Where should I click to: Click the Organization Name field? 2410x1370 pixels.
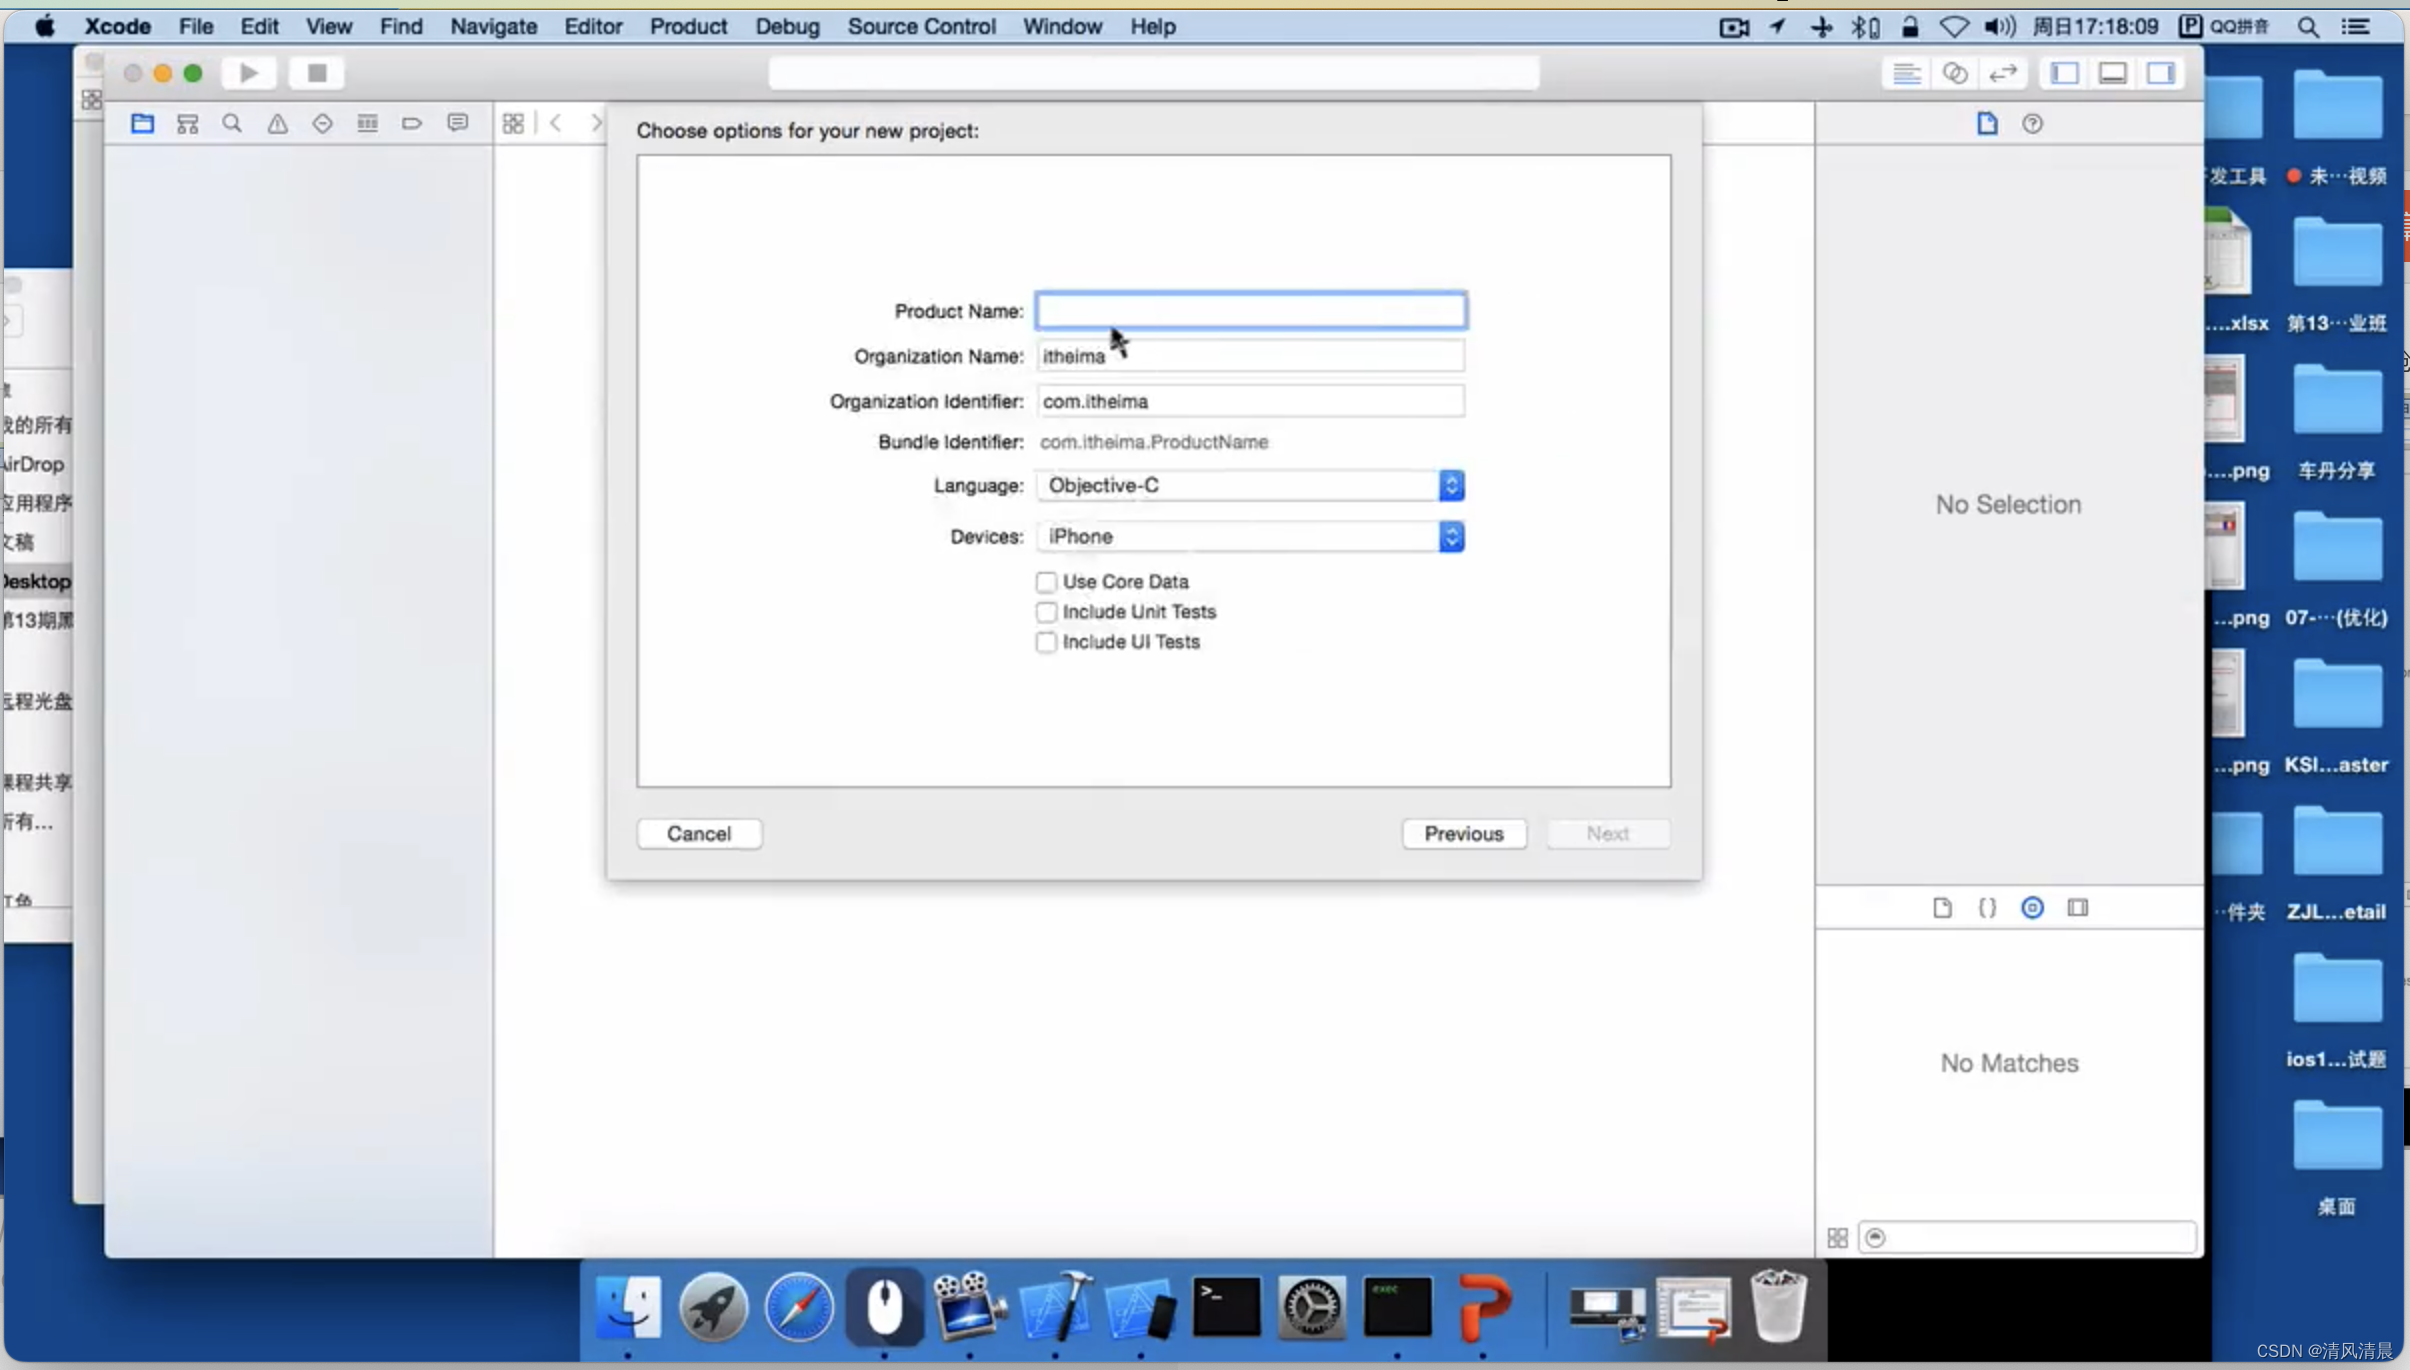tap(1251, 356)
